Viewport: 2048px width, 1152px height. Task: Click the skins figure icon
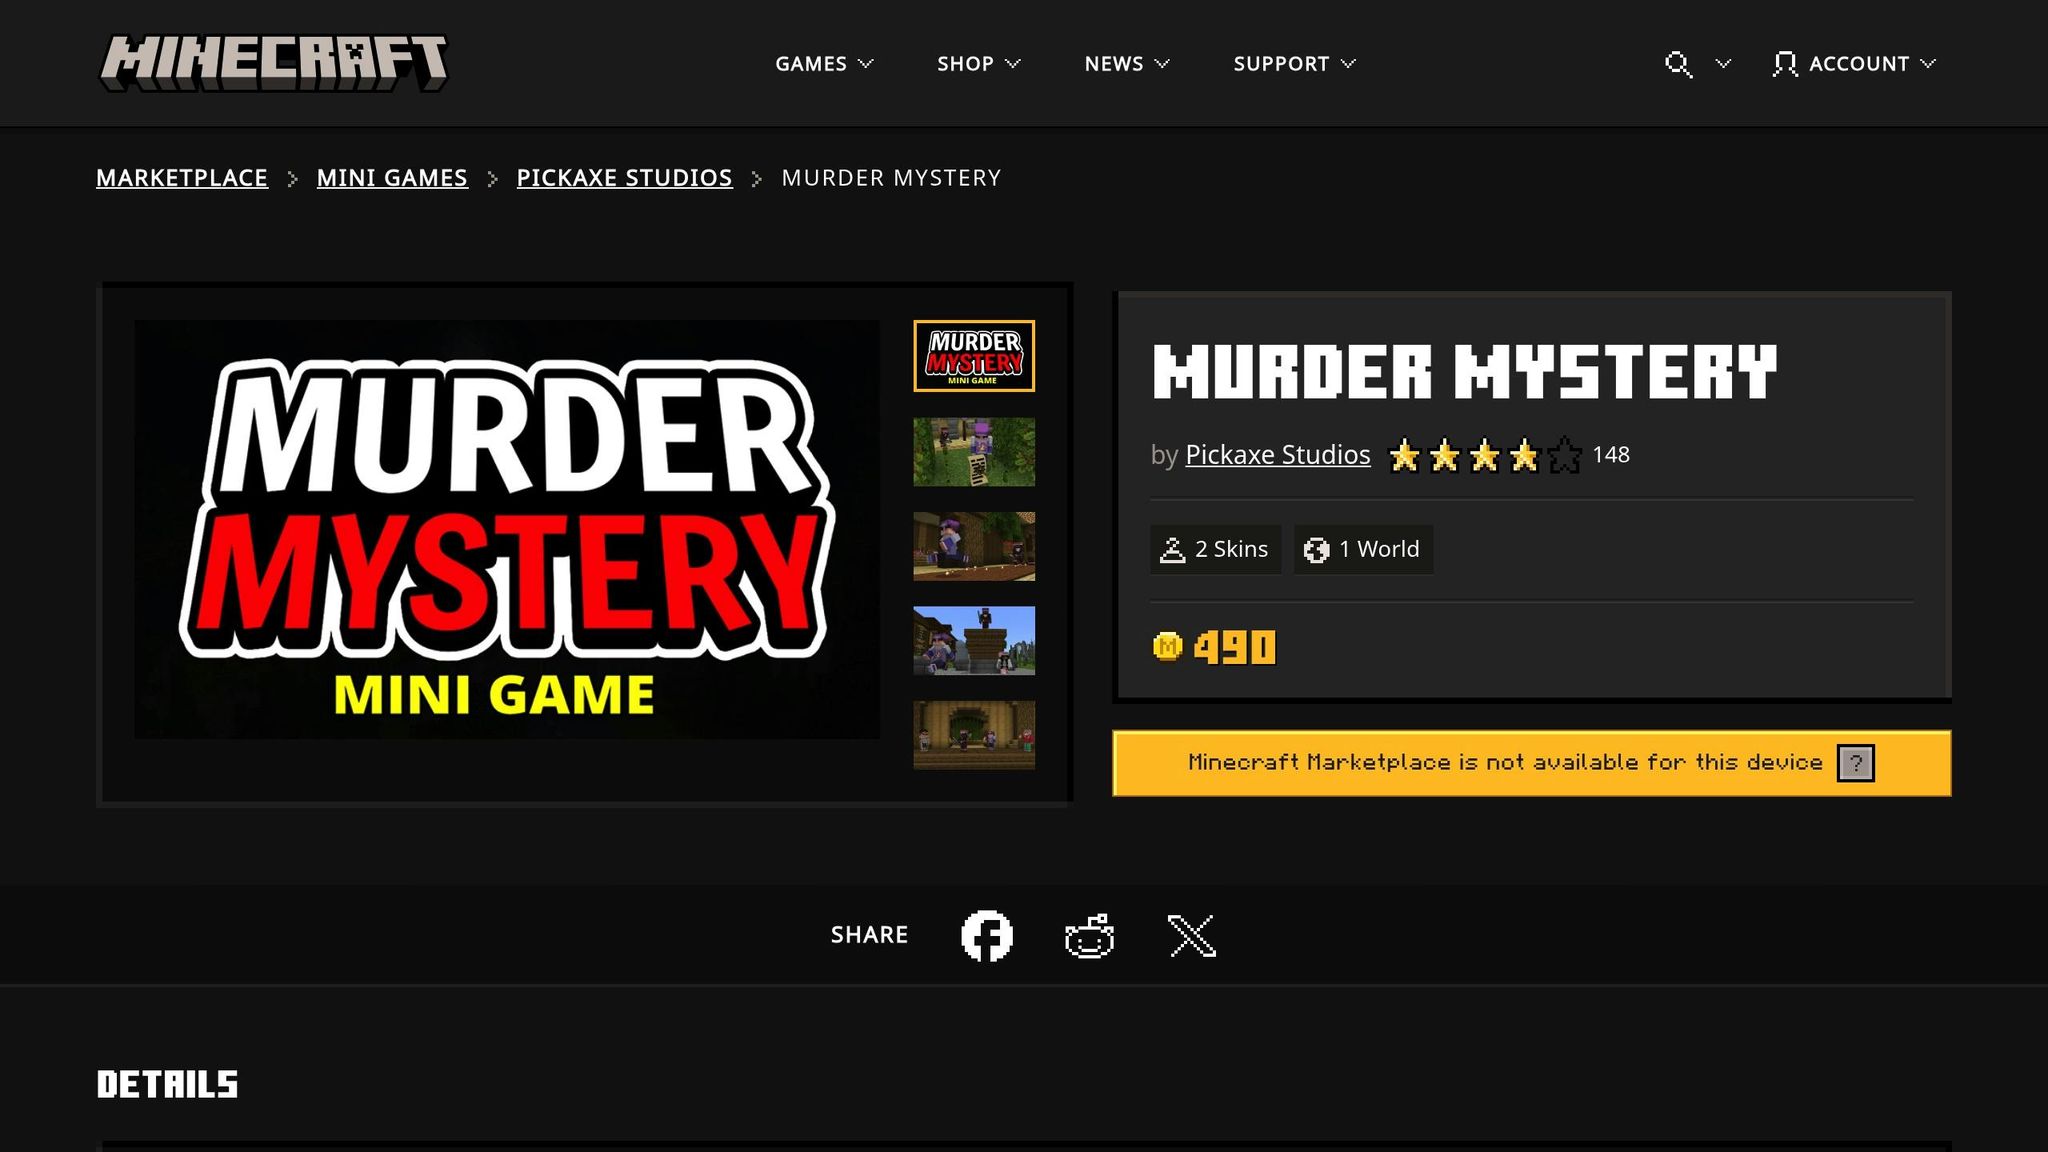tap(1172, 550)
